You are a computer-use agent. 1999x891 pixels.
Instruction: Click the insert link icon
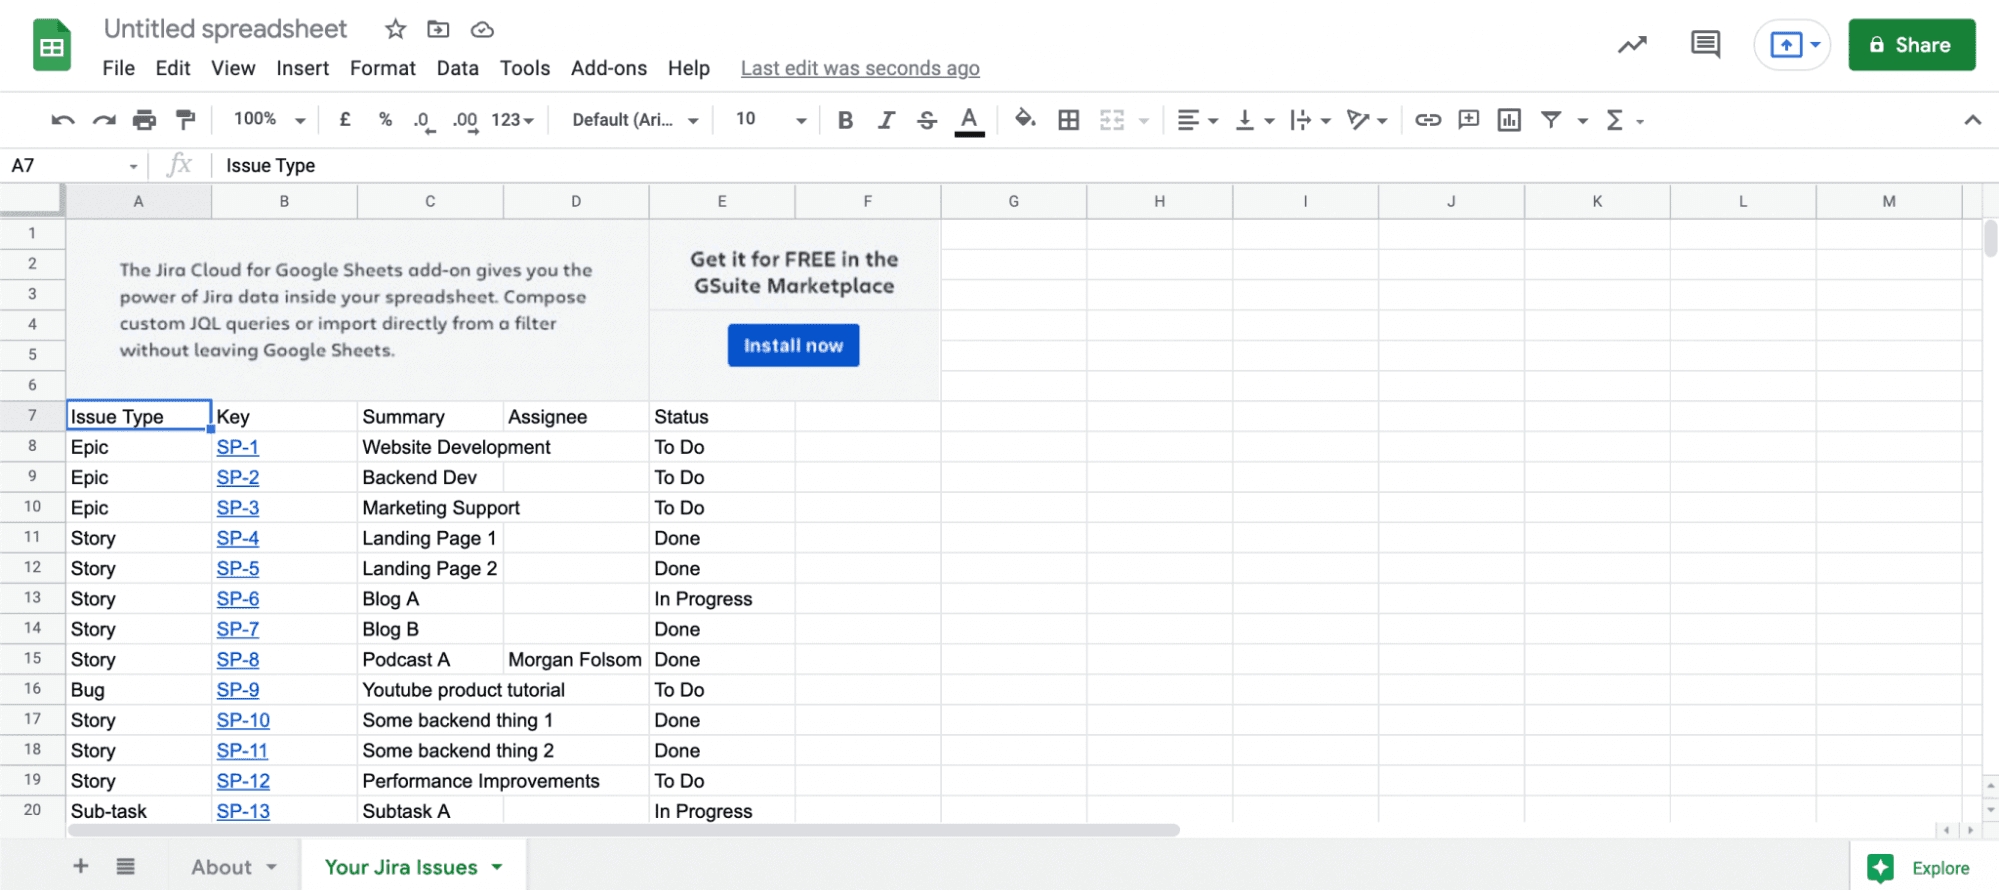point(1427,120)
